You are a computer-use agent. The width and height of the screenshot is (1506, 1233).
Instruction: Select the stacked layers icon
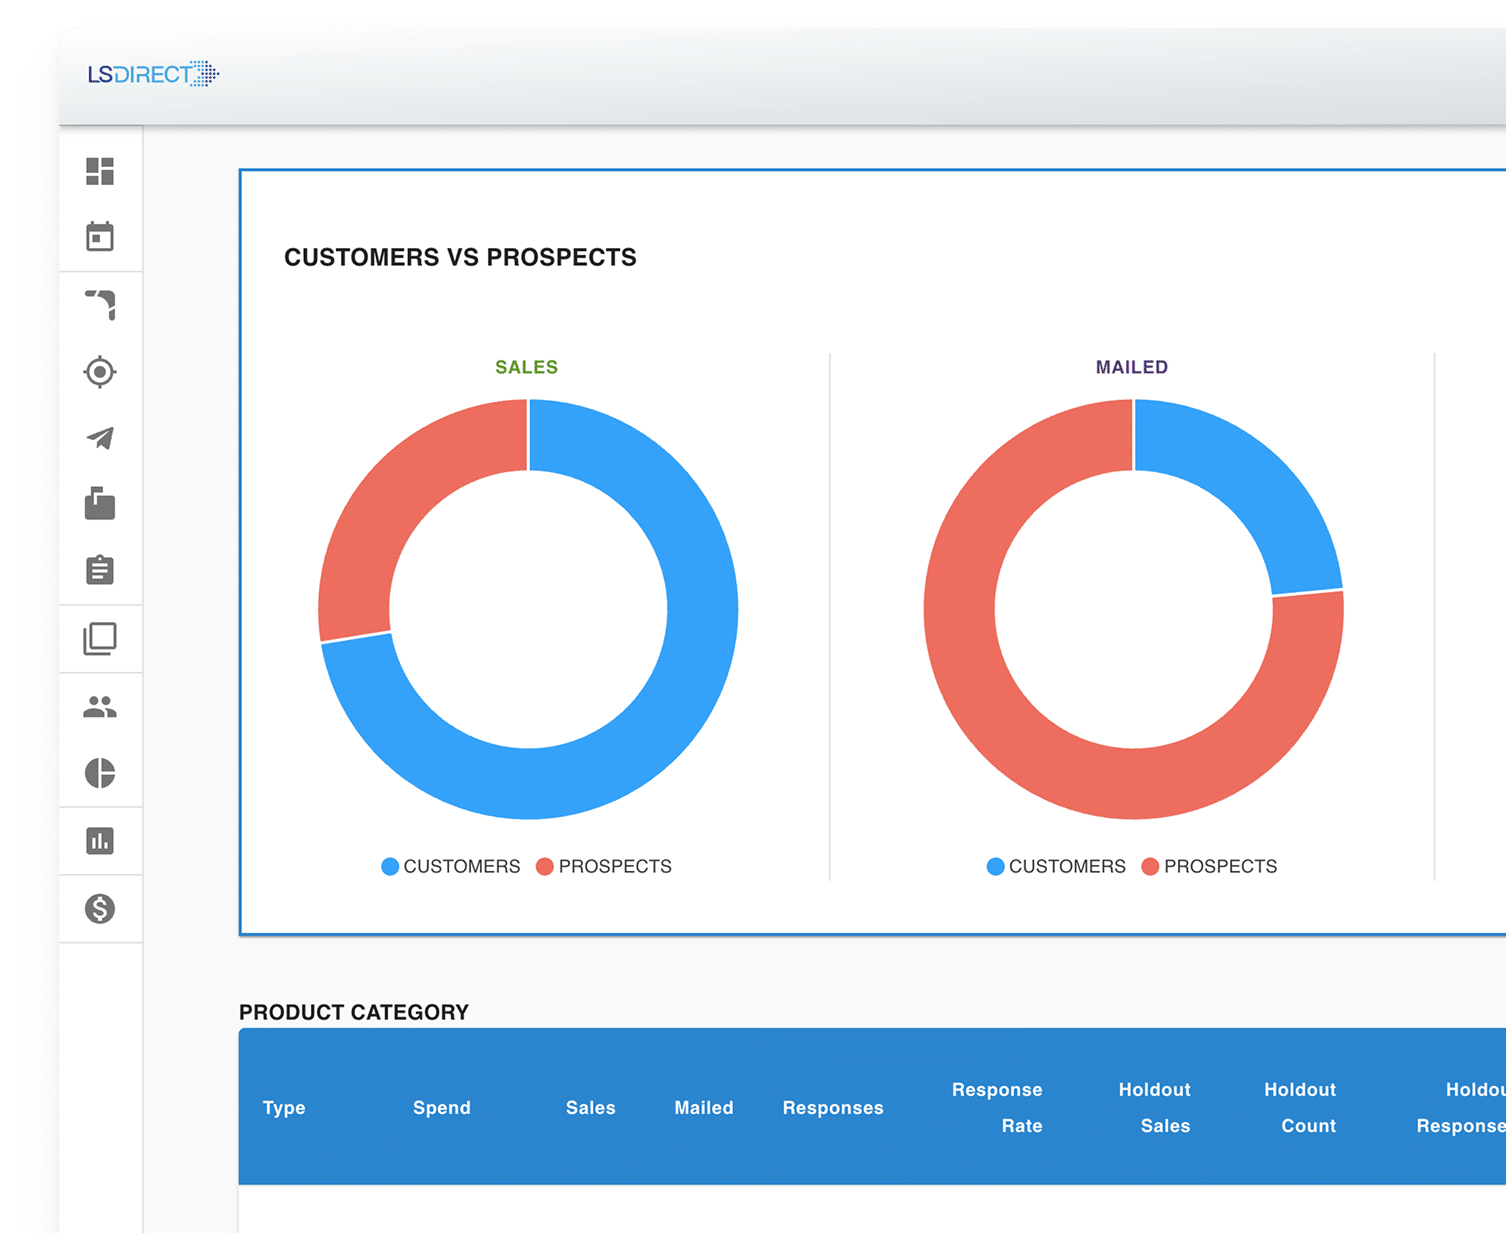100,639
